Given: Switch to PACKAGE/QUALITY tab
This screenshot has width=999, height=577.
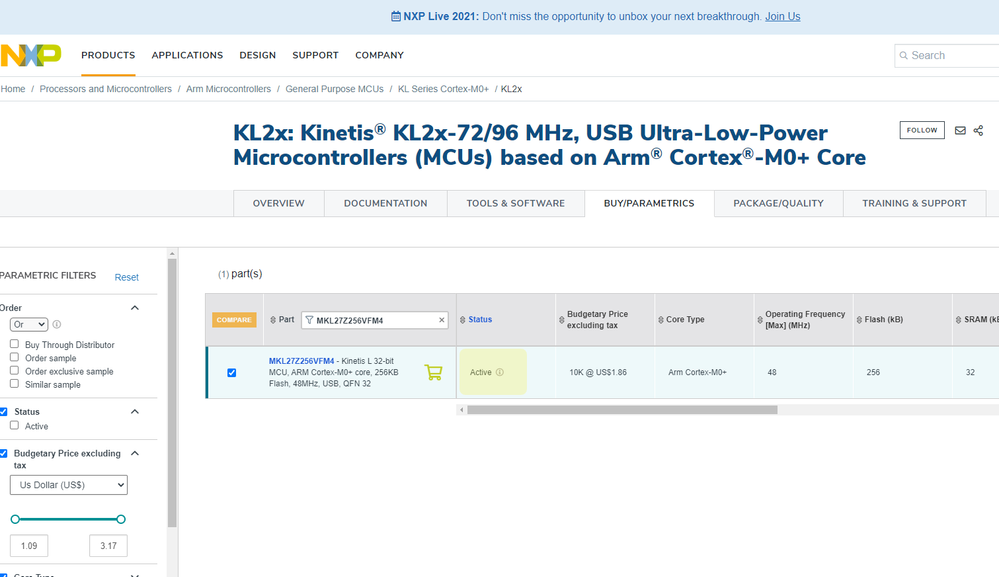Looking at the screenshot, I should [x=779, y=203].
